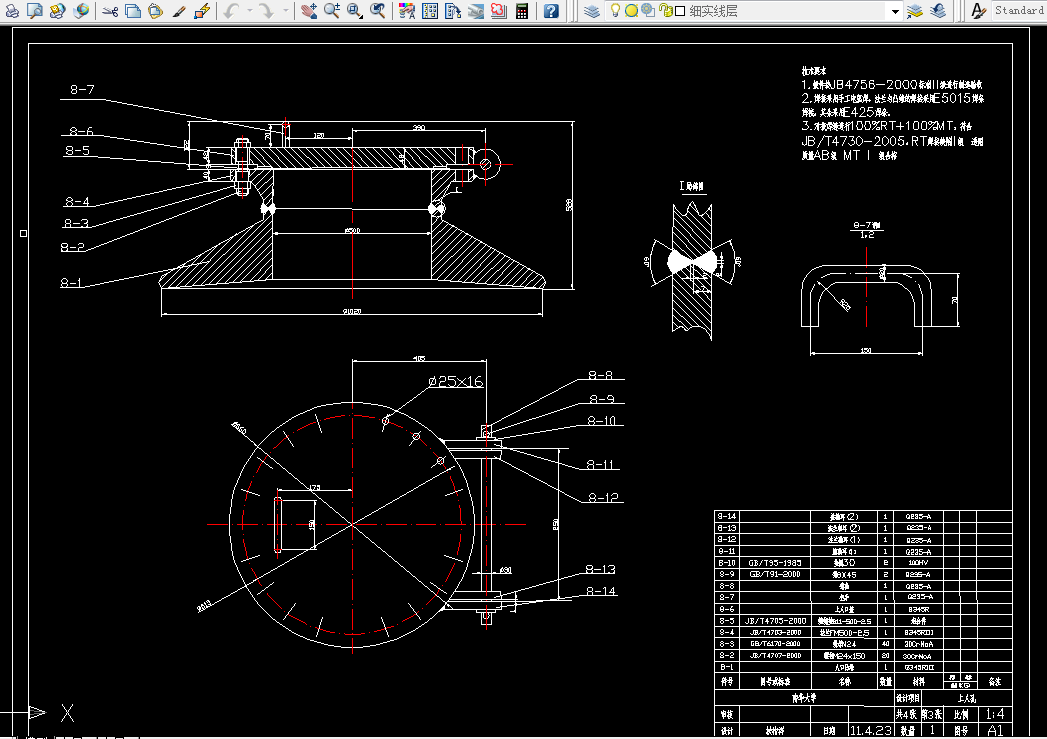Screen dimensions: 1047x739
Task: Select the Zoom Realtime magnifier
Action: [x=332, y=11]
